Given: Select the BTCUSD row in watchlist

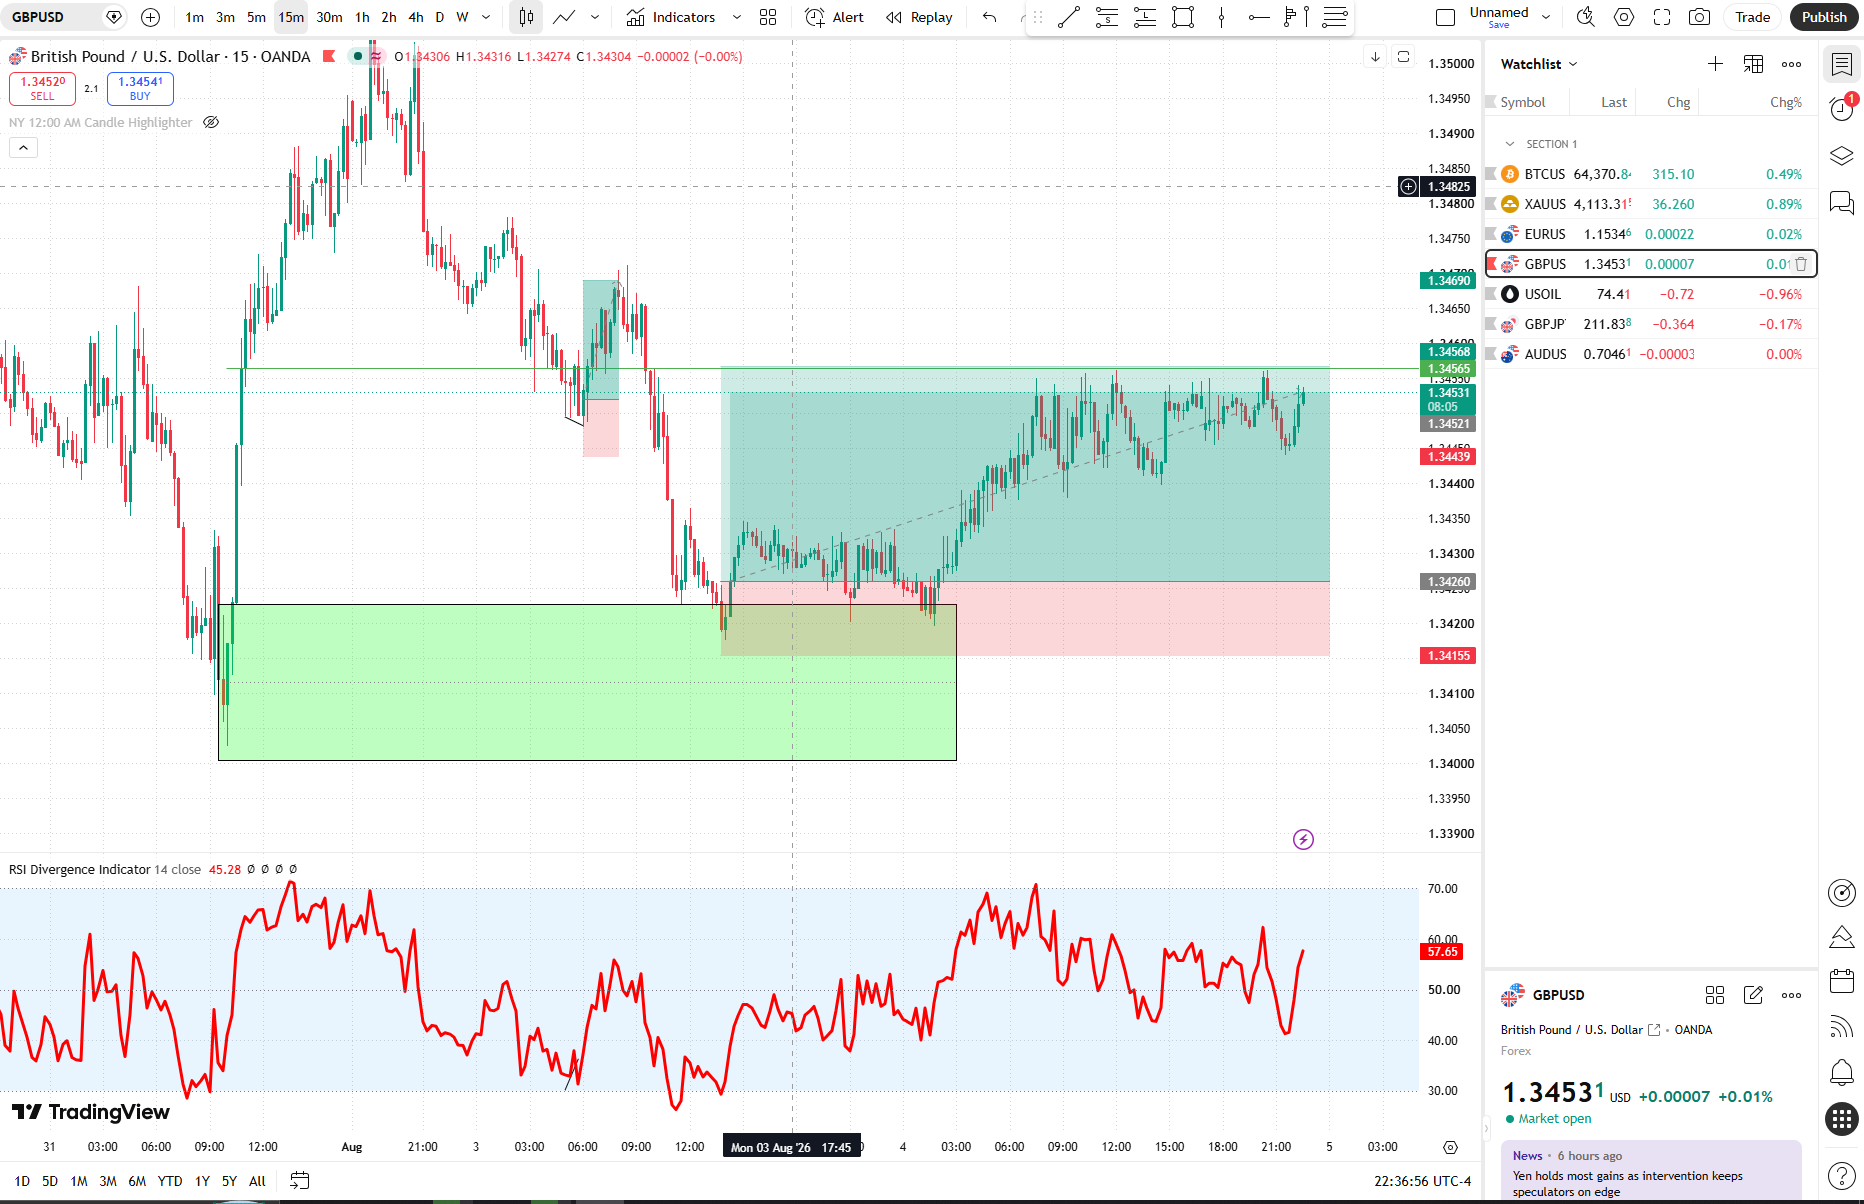Looking at the screenshot, I should coord(1651,174).
